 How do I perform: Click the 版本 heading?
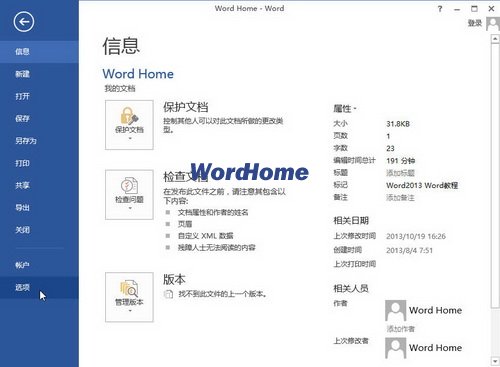click(x=174, y=279)
